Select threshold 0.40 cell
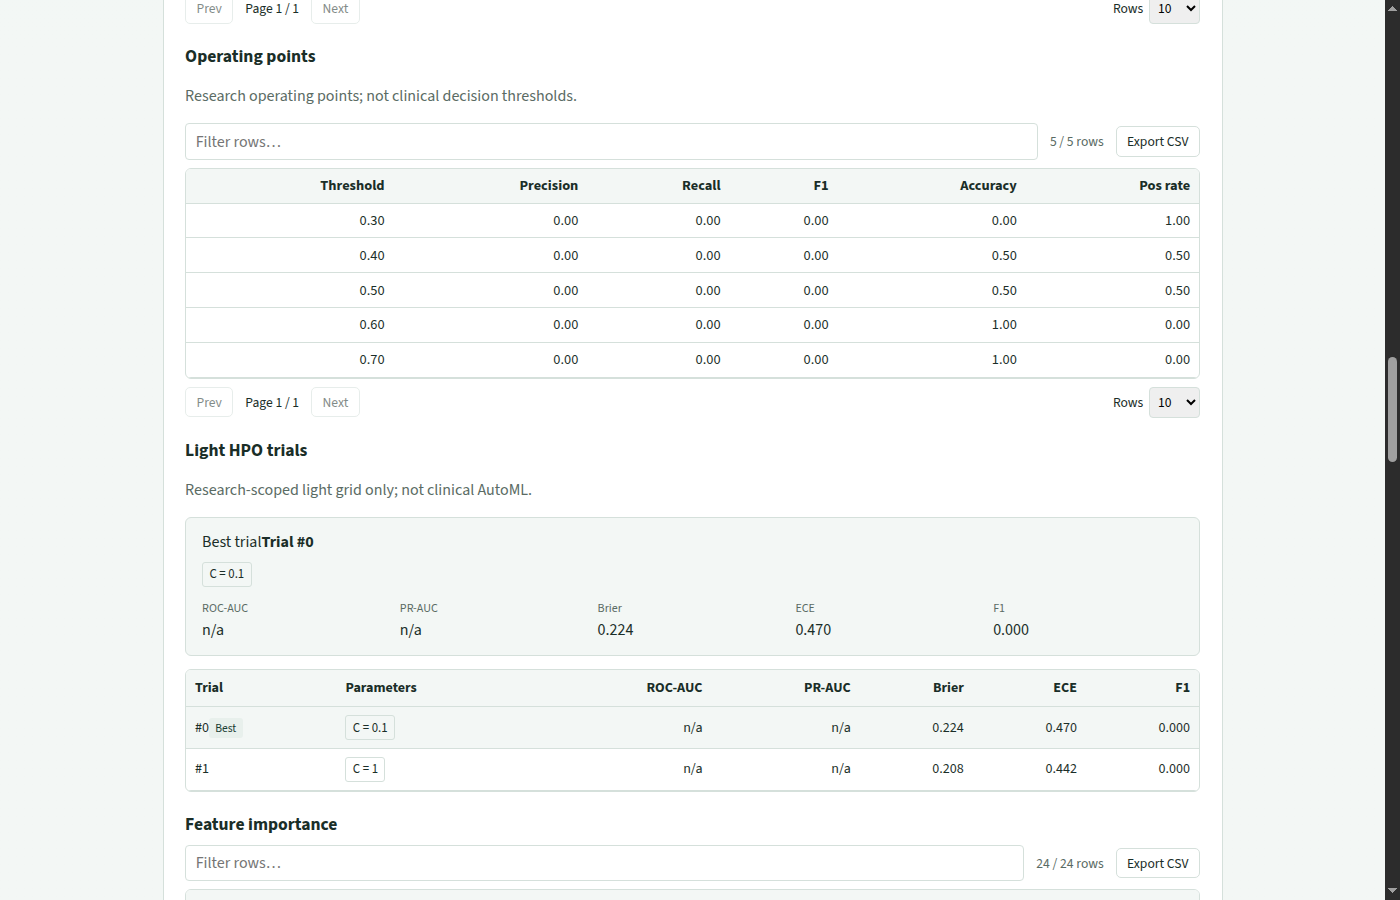 pos(372,255)
